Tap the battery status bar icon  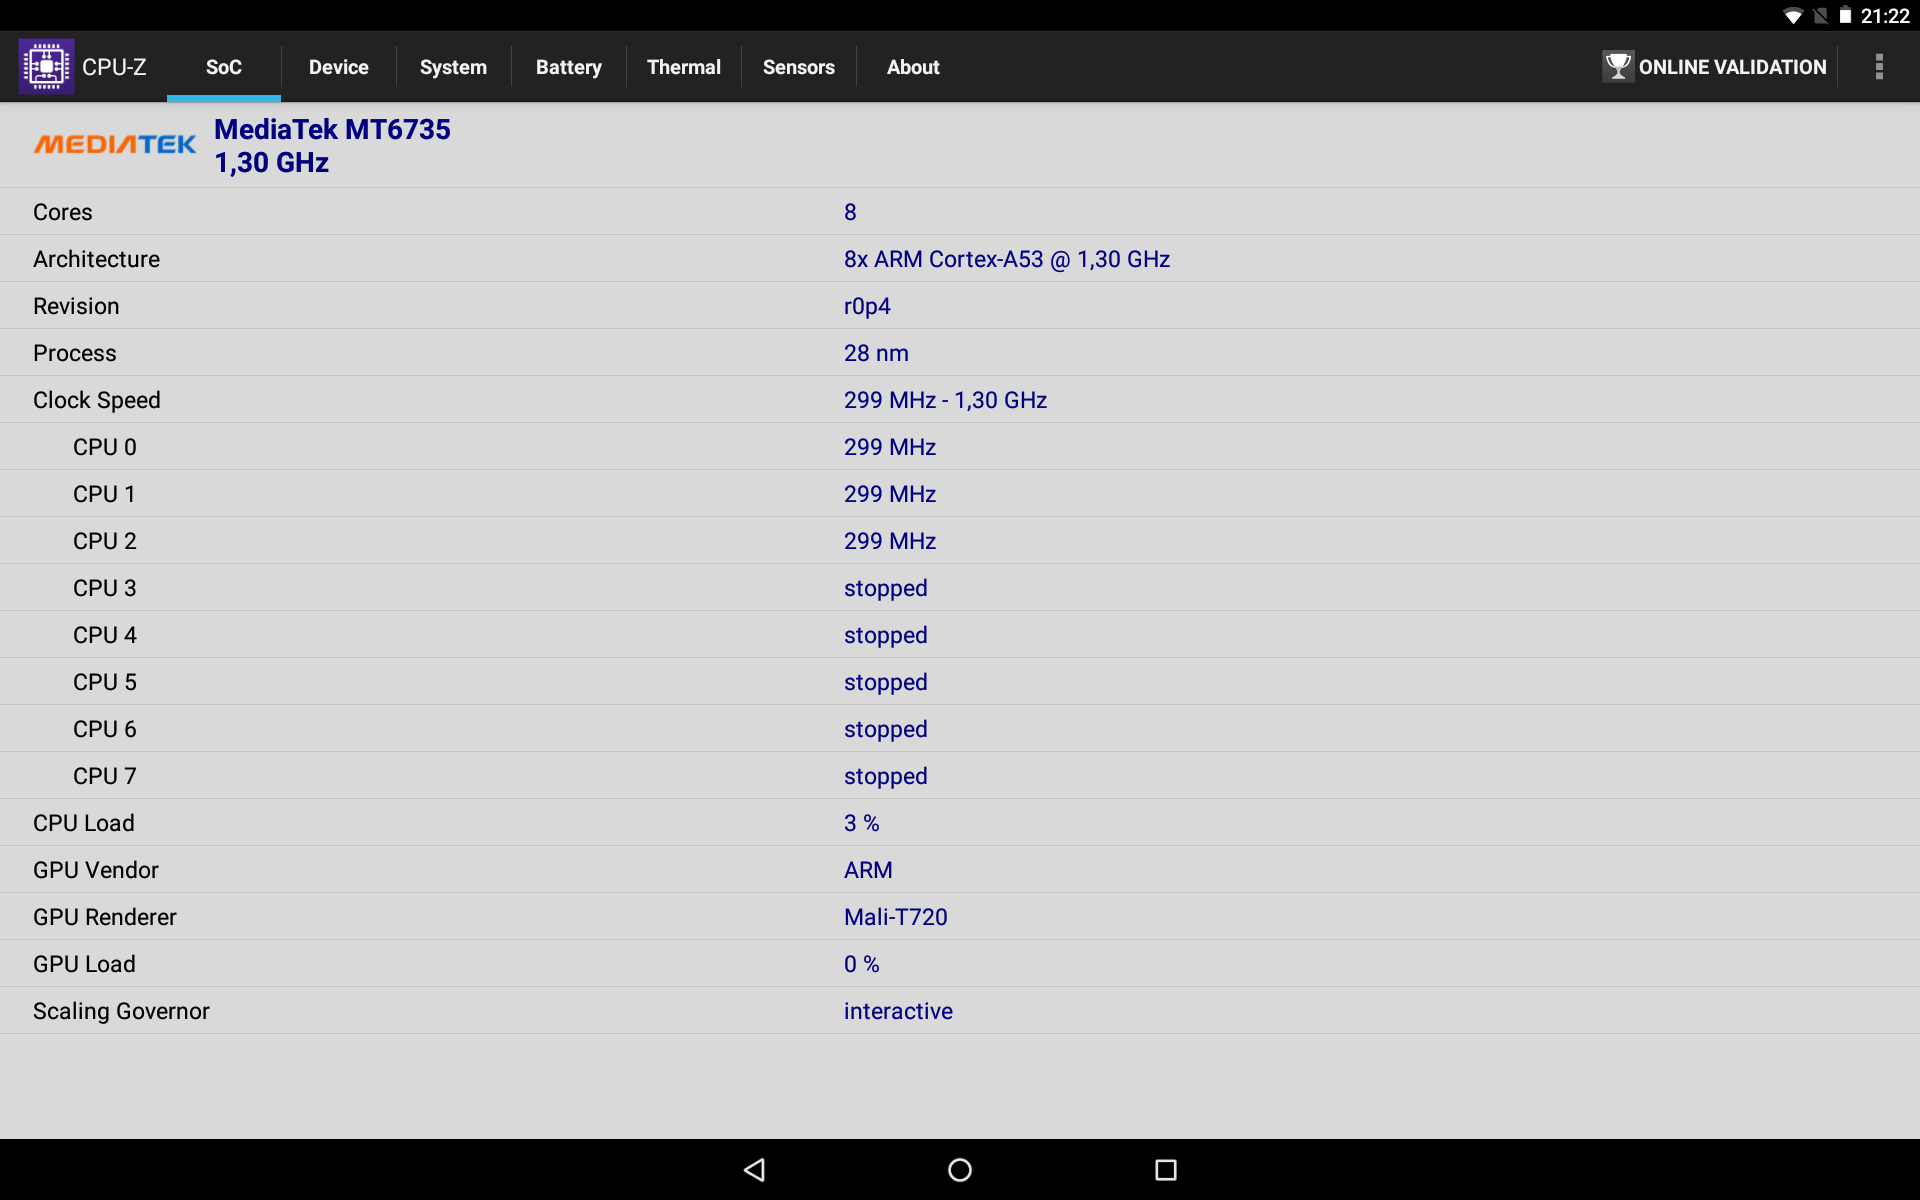[x=1845, y=16]
